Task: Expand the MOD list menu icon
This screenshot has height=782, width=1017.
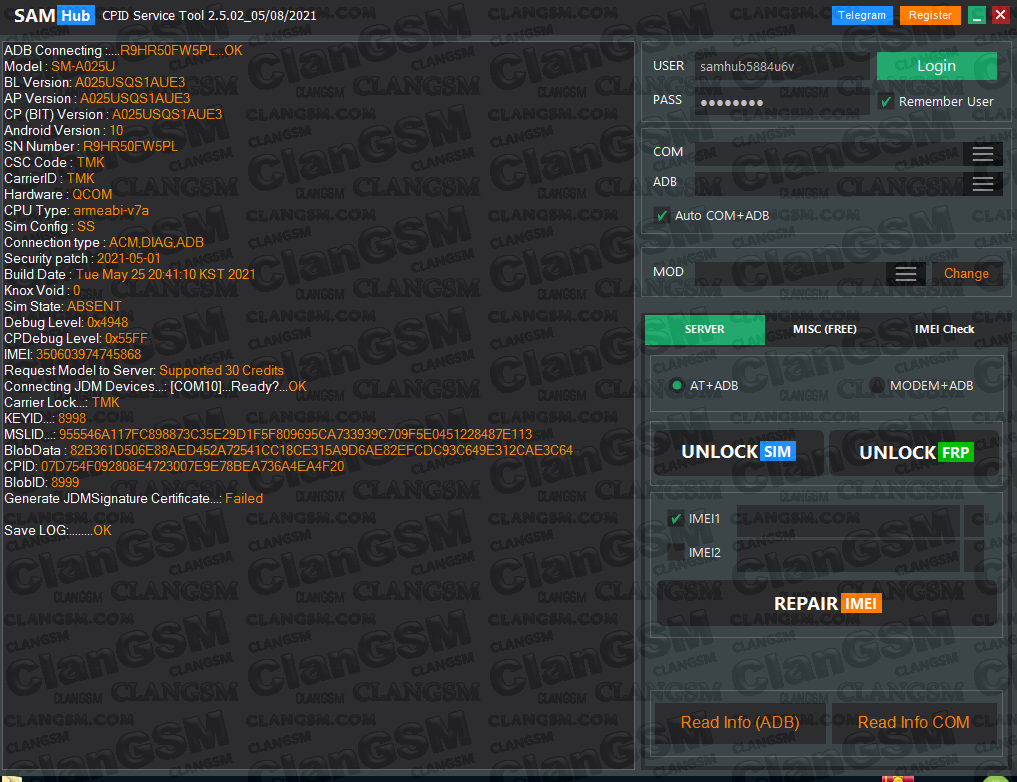Action: pyautogui.click(x=905, y=274)
